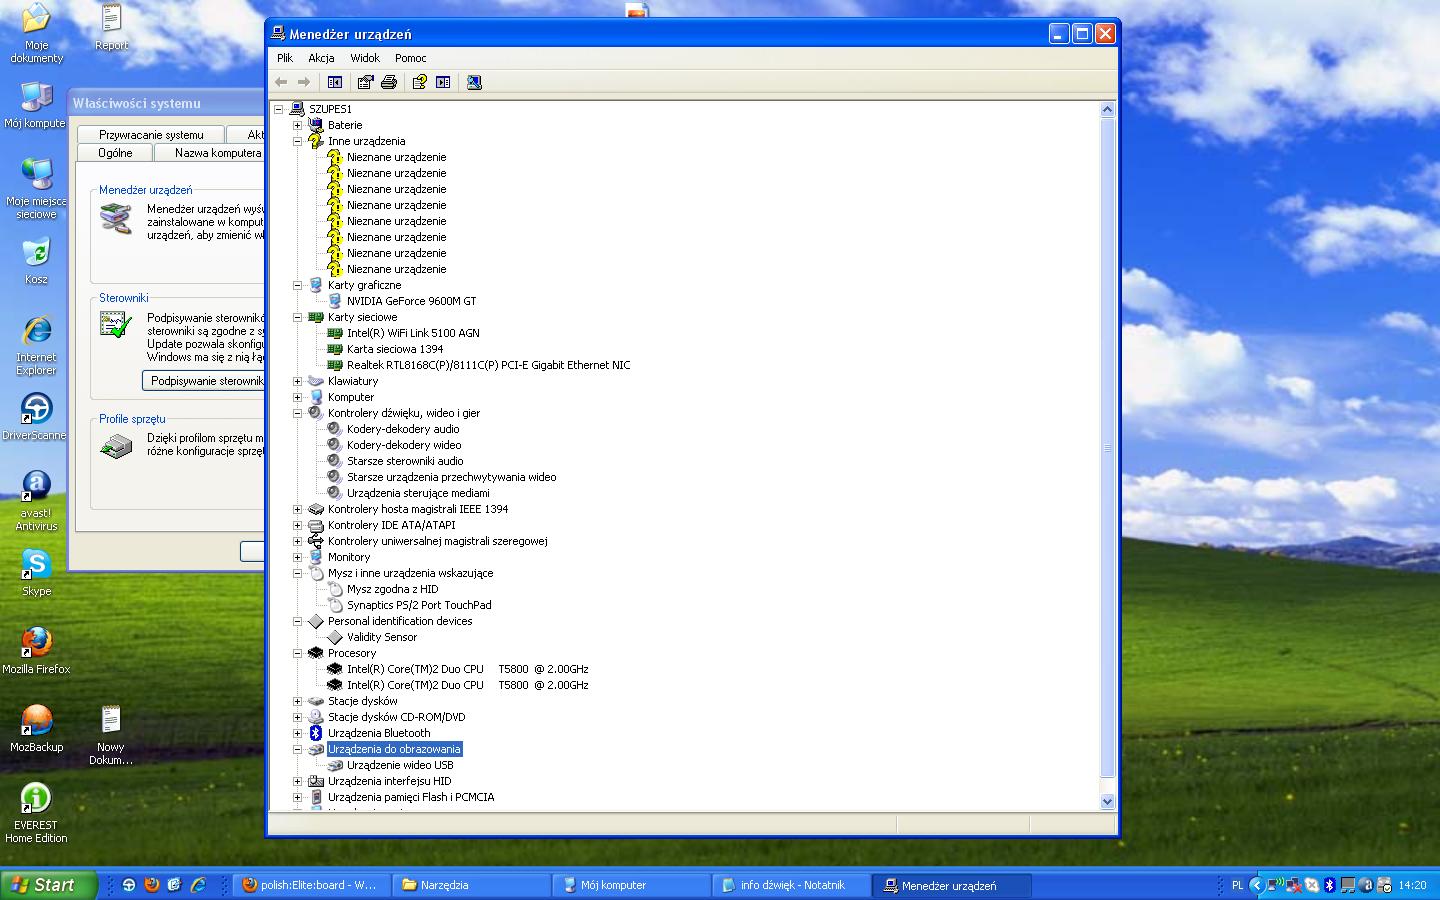This screenshot has height=900, width=1440.
Task: Switch to the Ogólne tab in System Properties
Action: 116,153
